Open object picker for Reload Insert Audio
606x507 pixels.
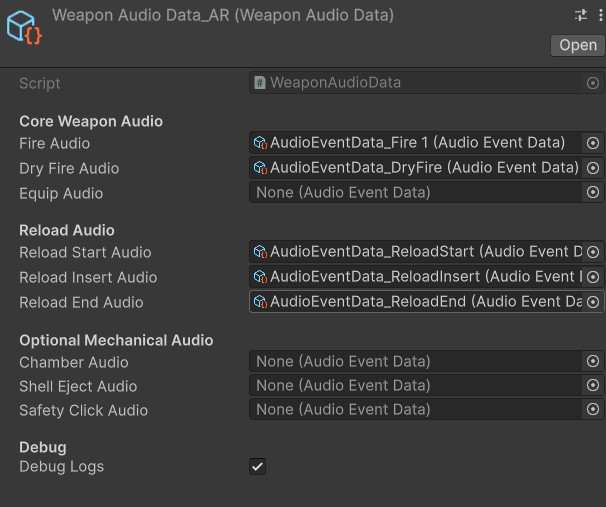coord(592,277)
